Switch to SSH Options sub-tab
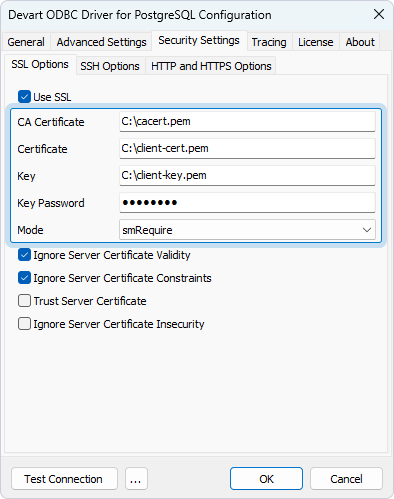This screenshot has width=394, height=499. coord(110,66)
